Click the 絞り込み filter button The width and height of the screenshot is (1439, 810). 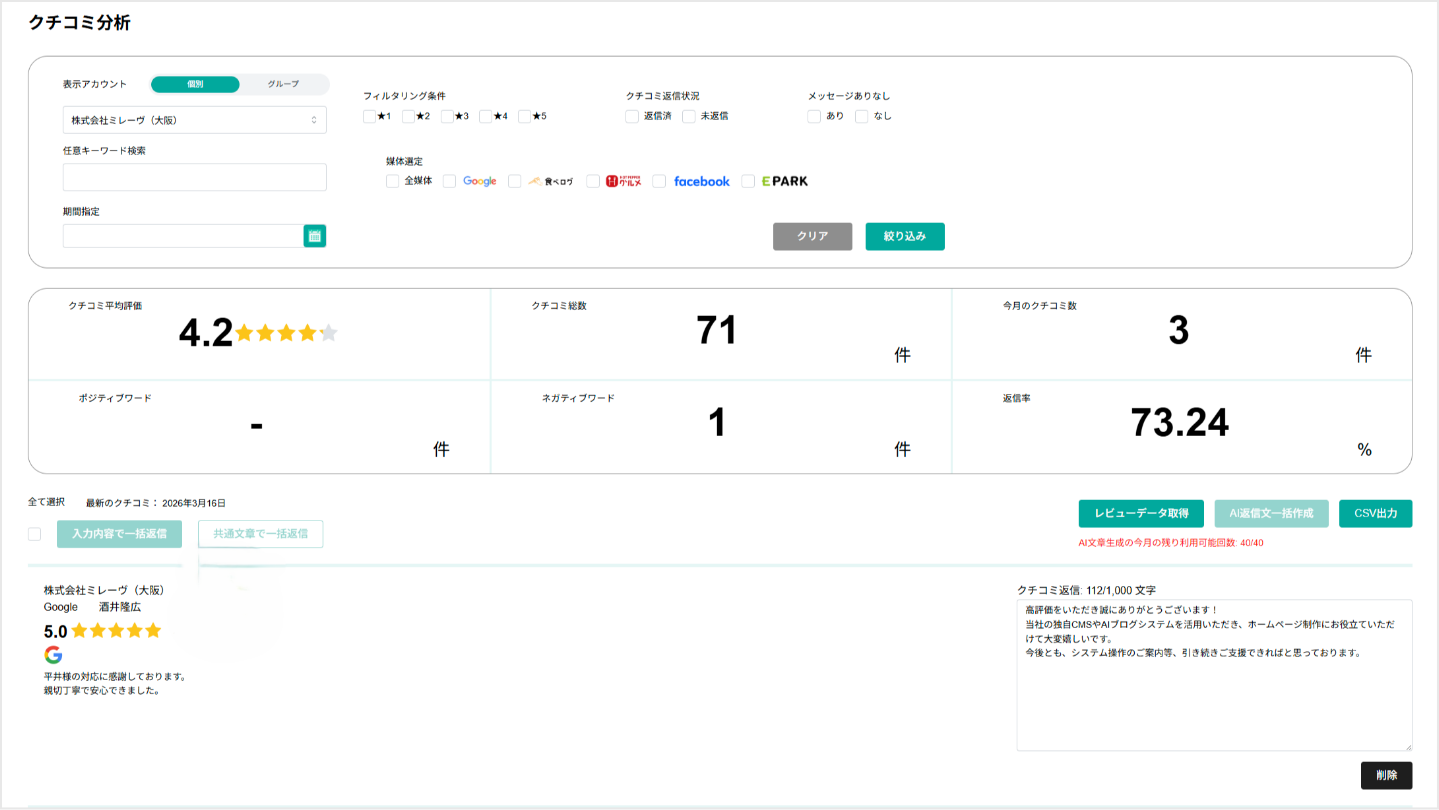click(905, 236)
